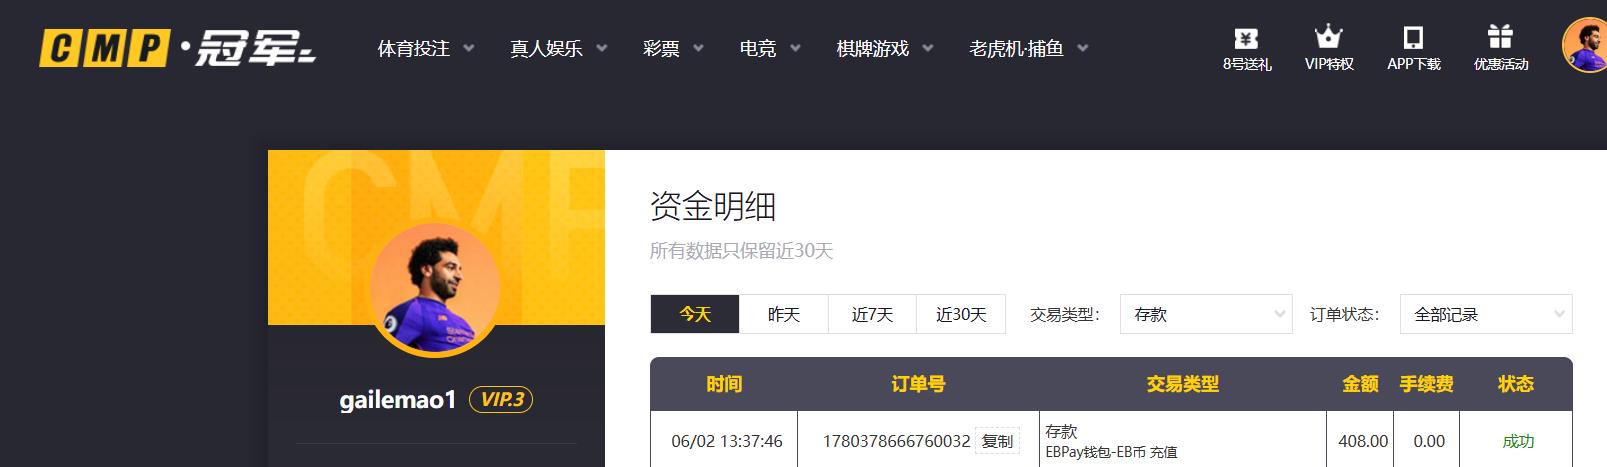Viewport: 1607px width, 467px height.
Task: Open the 彩票 menu
Action: click(x=661, y=48)
